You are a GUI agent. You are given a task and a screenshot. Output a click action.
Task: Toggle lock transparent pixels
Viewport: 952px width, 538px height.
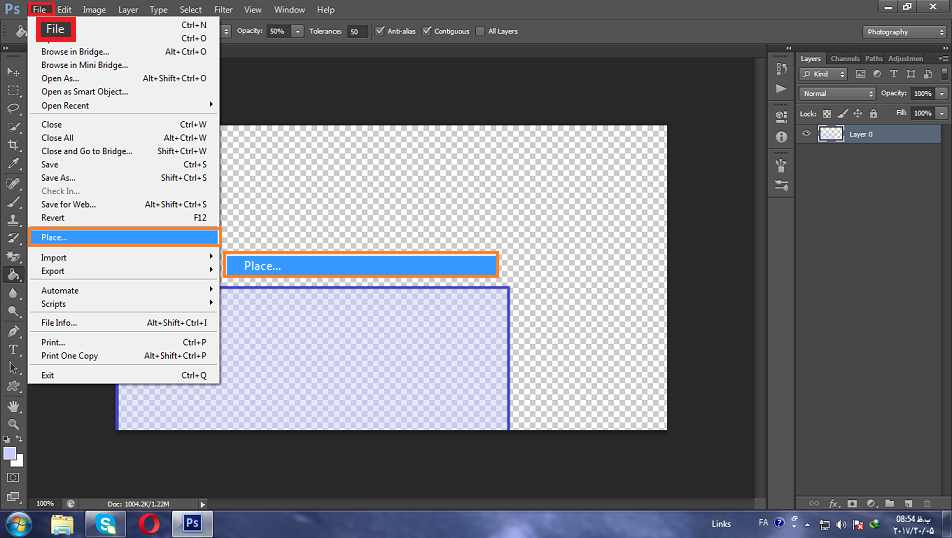[x=827, y=114]
